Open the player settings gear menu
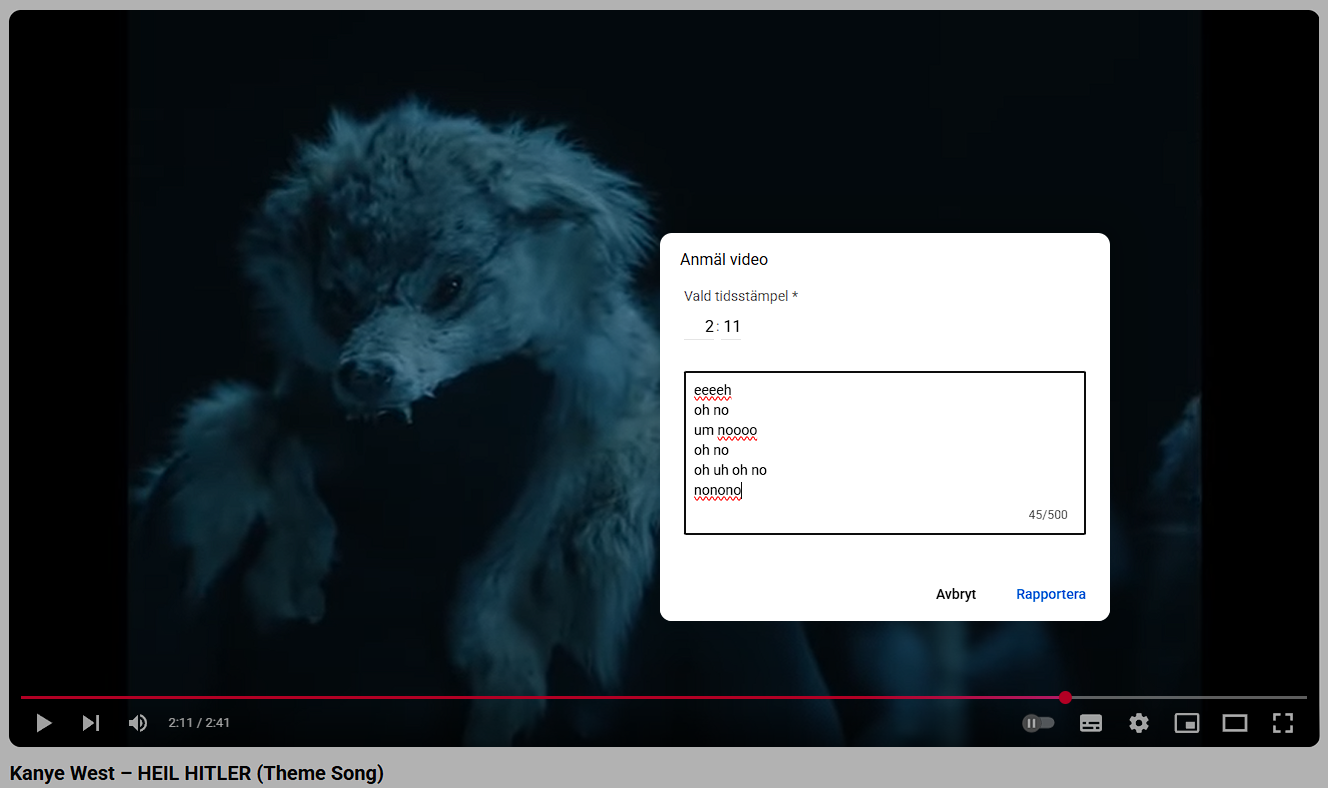Screen dimensions: 1328x788 pos(1139,723)
